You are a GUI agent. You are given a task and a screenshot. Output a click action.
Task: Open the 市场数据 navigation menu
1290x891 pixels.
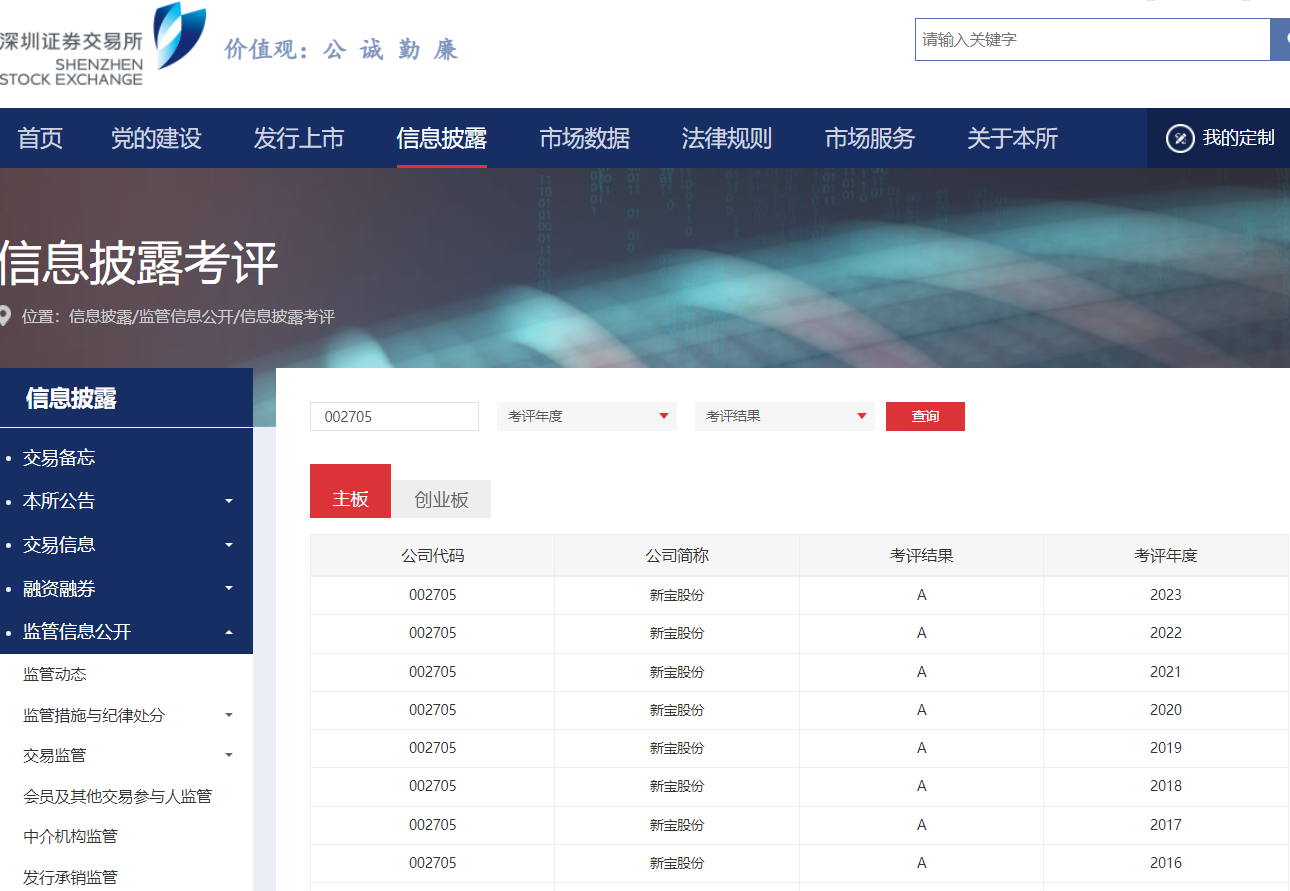pyautogui.click(x=584, y=138)
